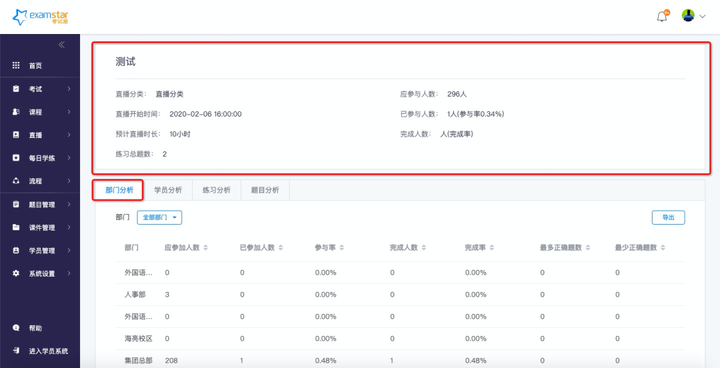The width and height of the screenshot is (720, 368).
Task: Click the 进入学员系统 icon
Action: [16, 351]
